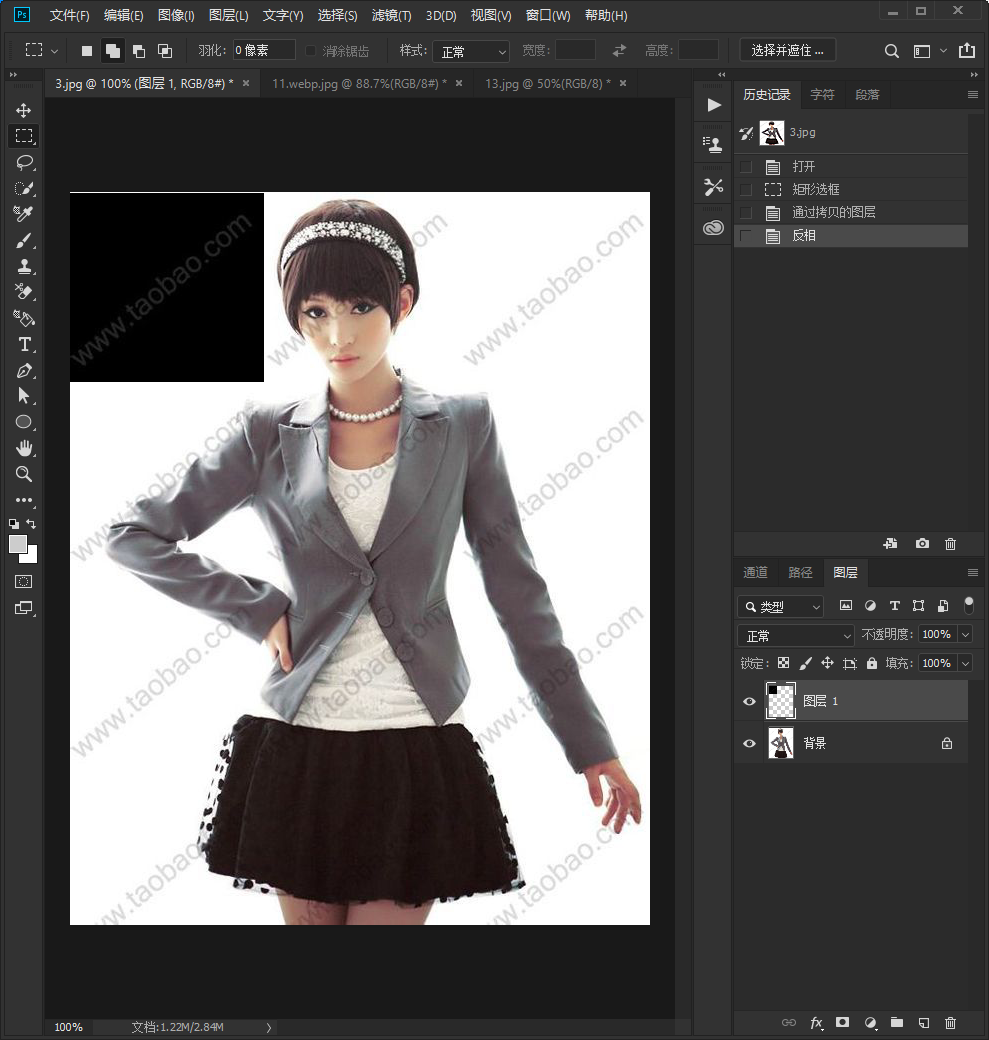This screenshot has width=989, height=1040.
Task: Open the 样式 style dropdown
Action: pyautogui.click(x=471, y=51)
